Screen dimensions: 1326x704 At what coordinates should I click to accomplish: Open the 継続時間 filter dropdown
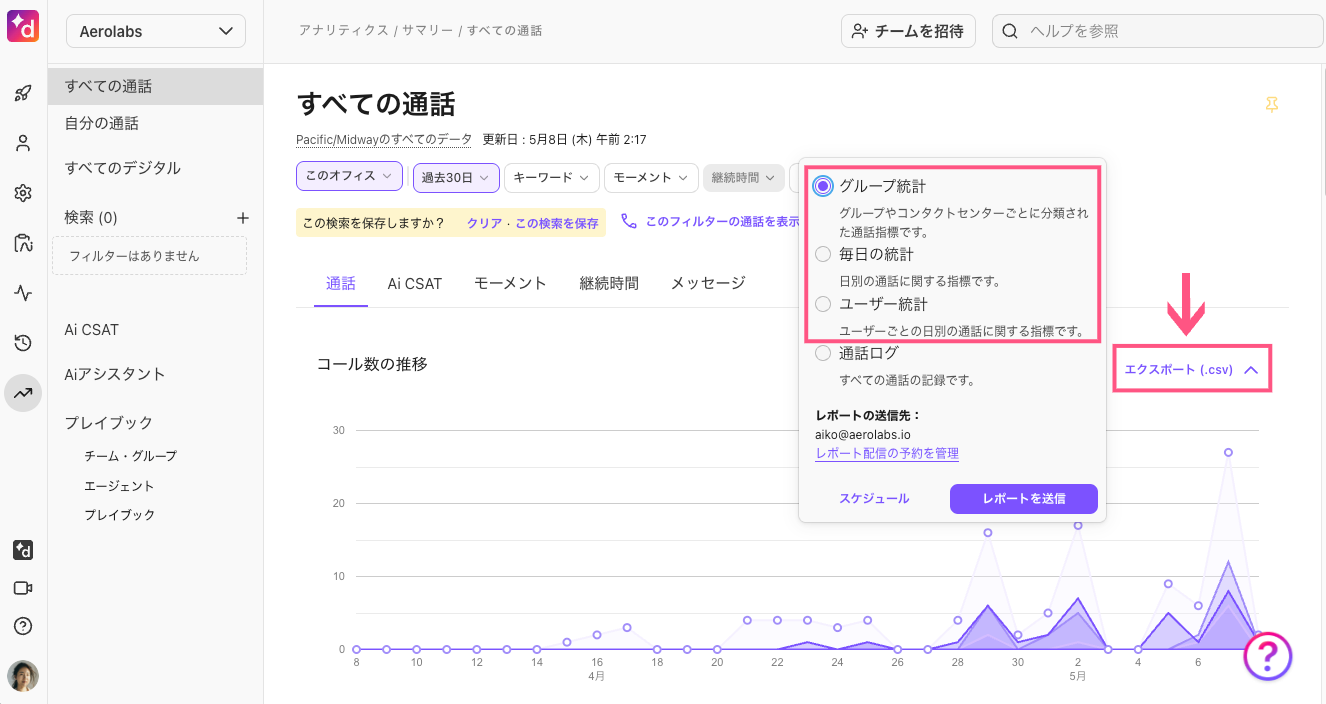(743, 177)
